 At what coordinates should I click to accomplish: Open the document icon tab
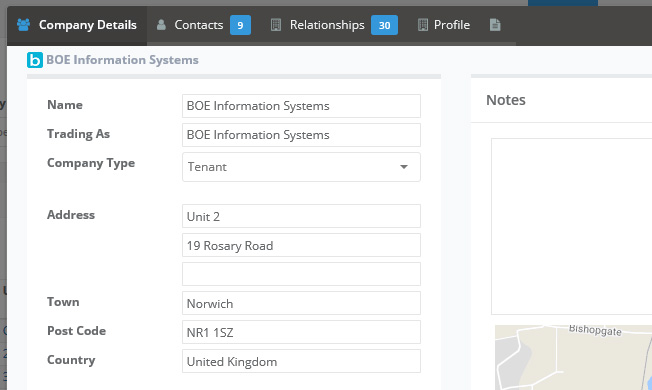click(x=495, y=25)
